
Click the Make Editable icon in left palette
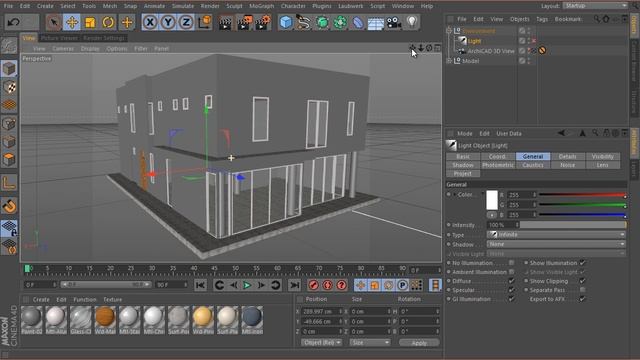coord(9,46)
